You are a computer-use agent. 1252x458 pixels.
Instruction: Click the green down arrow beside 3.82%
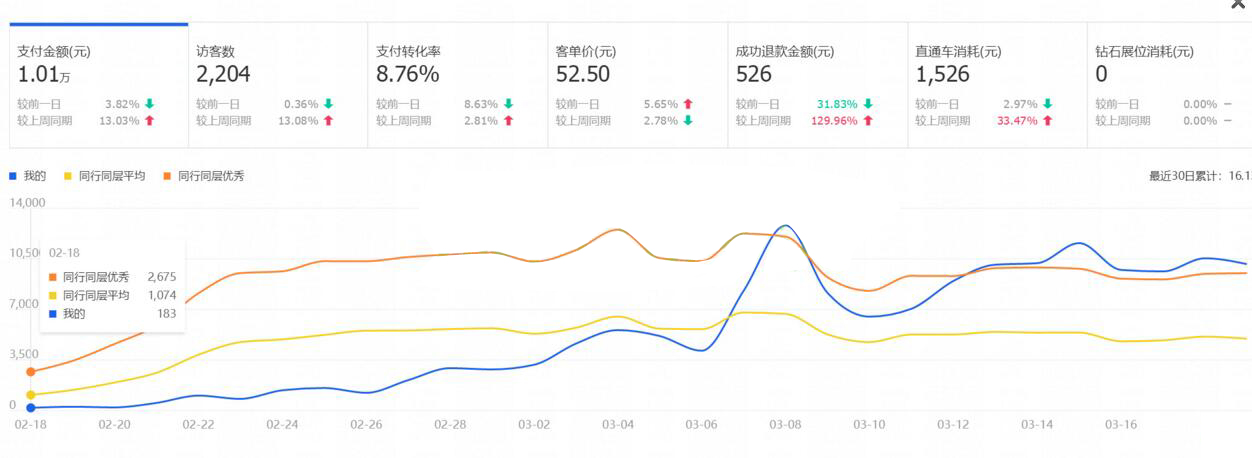point(149,103)
